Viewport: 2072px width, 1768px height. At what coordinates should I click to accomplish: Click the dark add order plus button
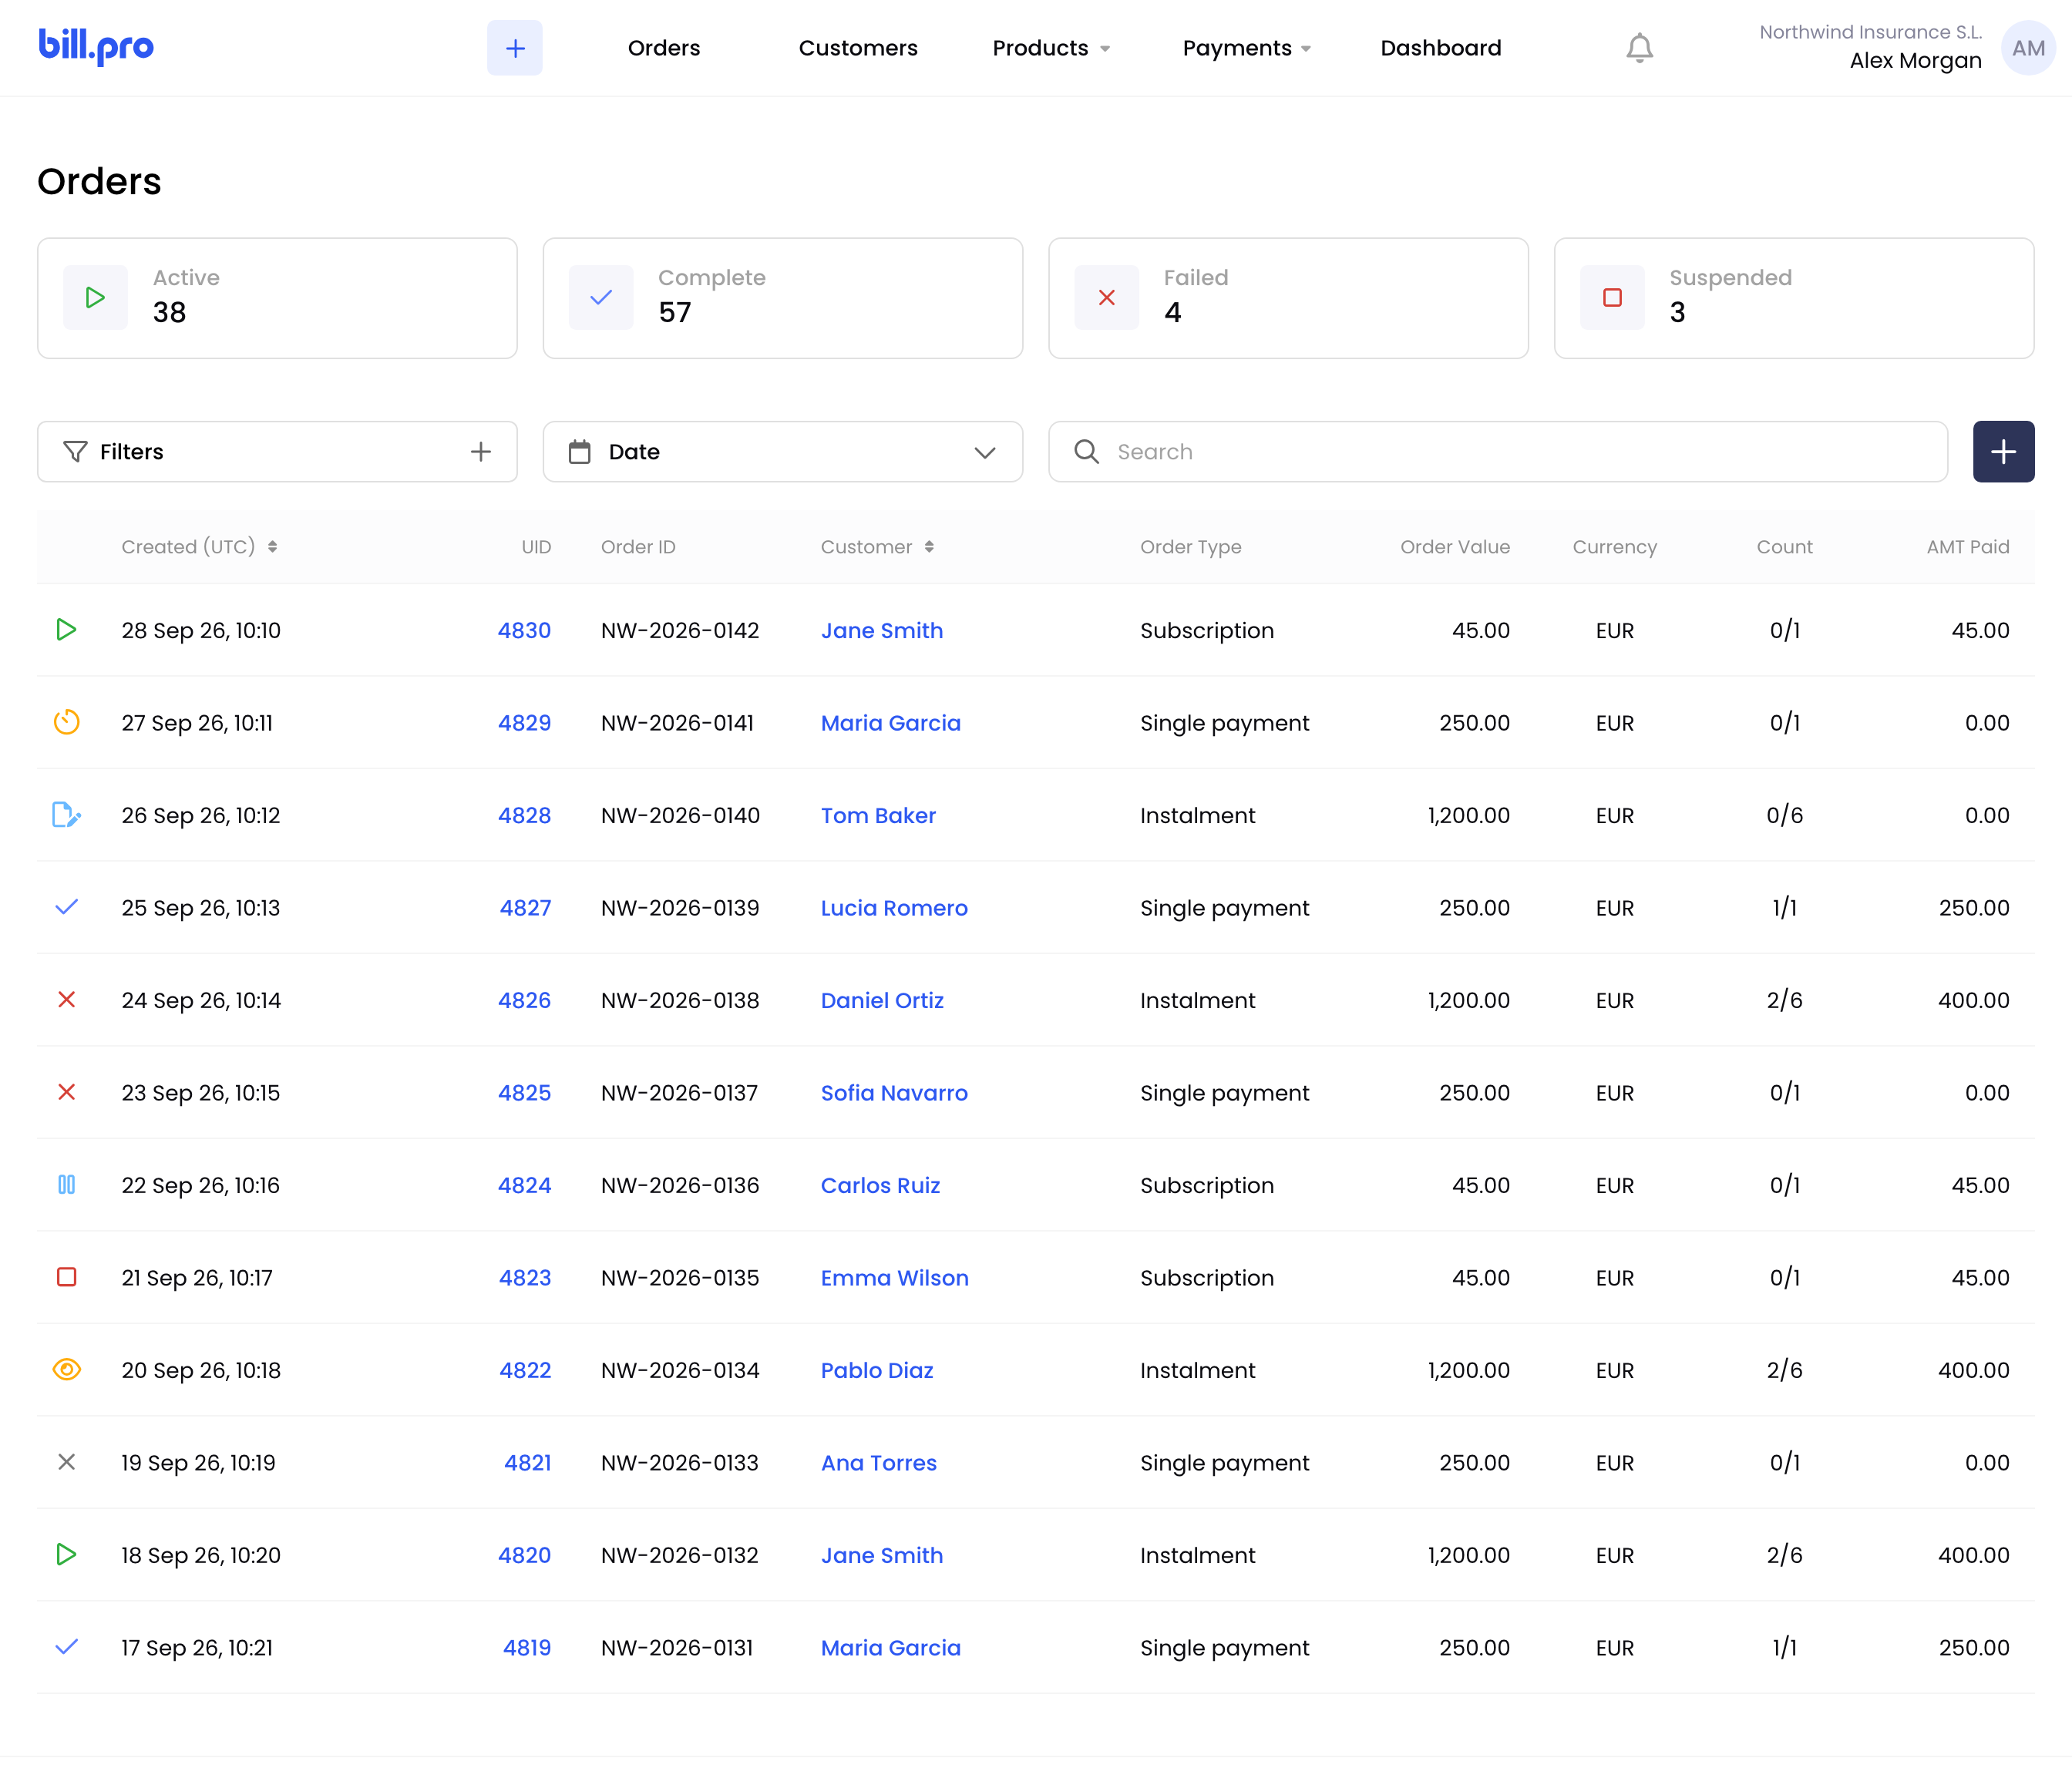point(2003,452)
